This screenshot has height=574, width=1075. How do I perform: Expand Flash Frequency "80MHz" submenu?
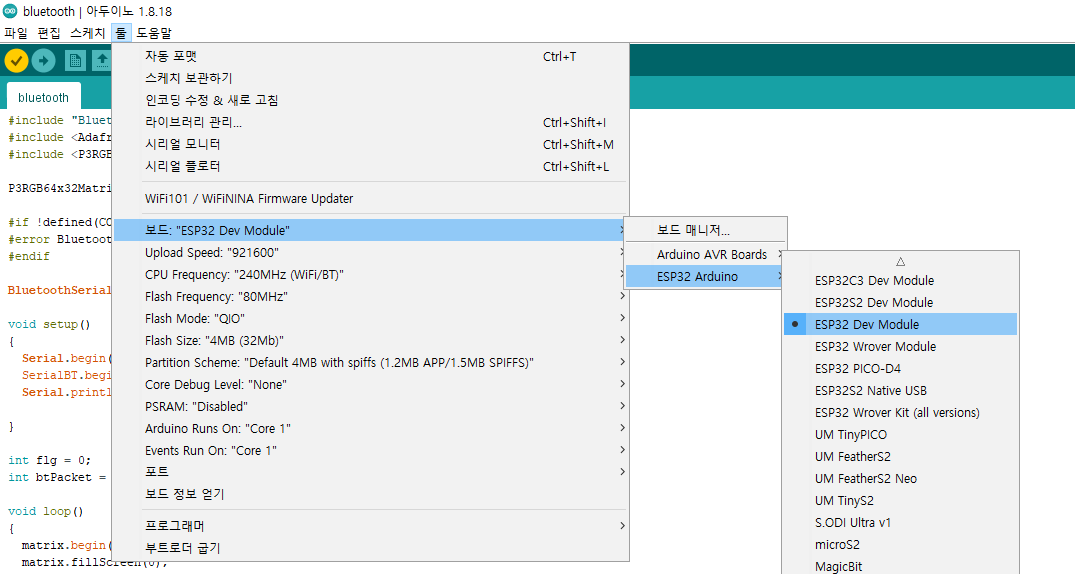(x=370, y=296)
